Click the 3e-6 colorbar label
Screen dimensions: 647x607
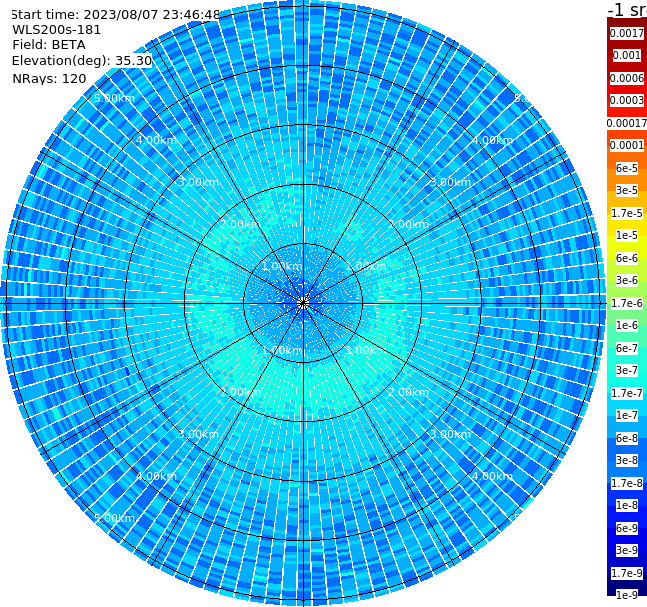(x=627, y=280)
